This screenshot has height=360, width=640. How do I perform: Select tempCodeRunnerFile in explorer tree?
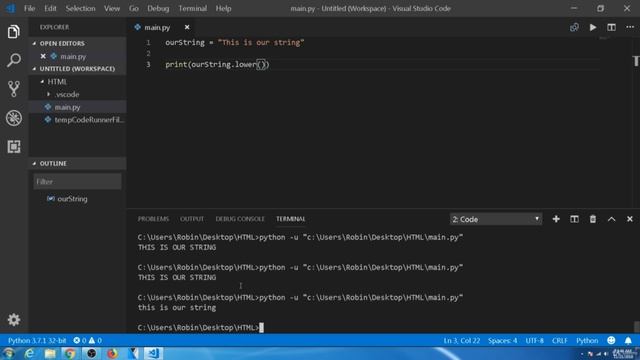(x=77, y=120)
